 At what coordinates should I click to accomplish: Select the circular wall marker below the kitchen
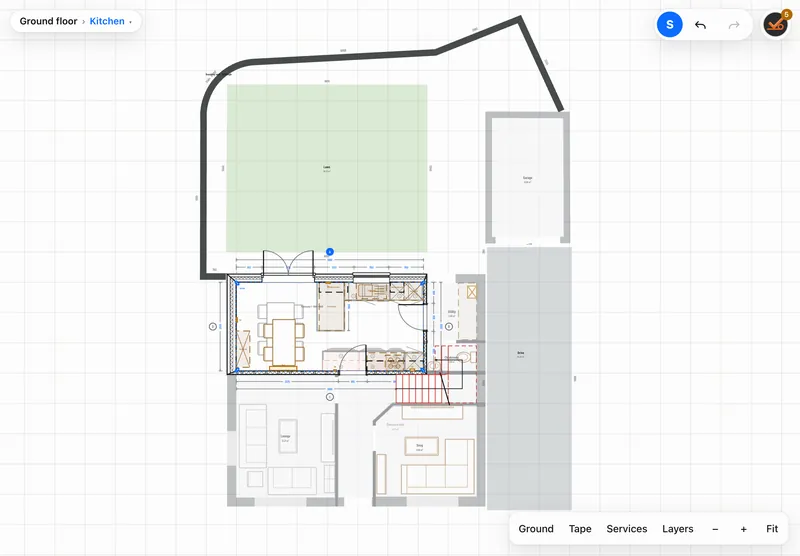pyautogui.click(x=330, y=397)
